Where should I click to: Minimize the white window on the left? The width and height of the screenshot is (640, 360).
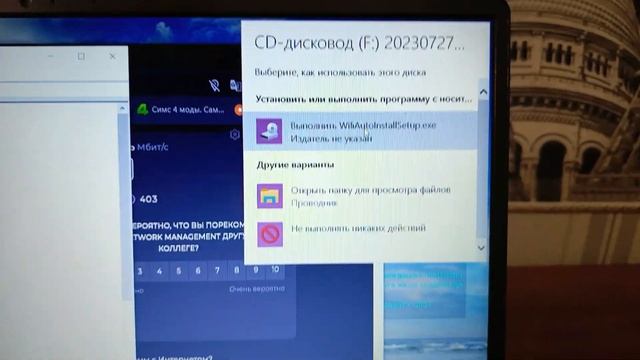pyautogui.click(x=51, y=56)
